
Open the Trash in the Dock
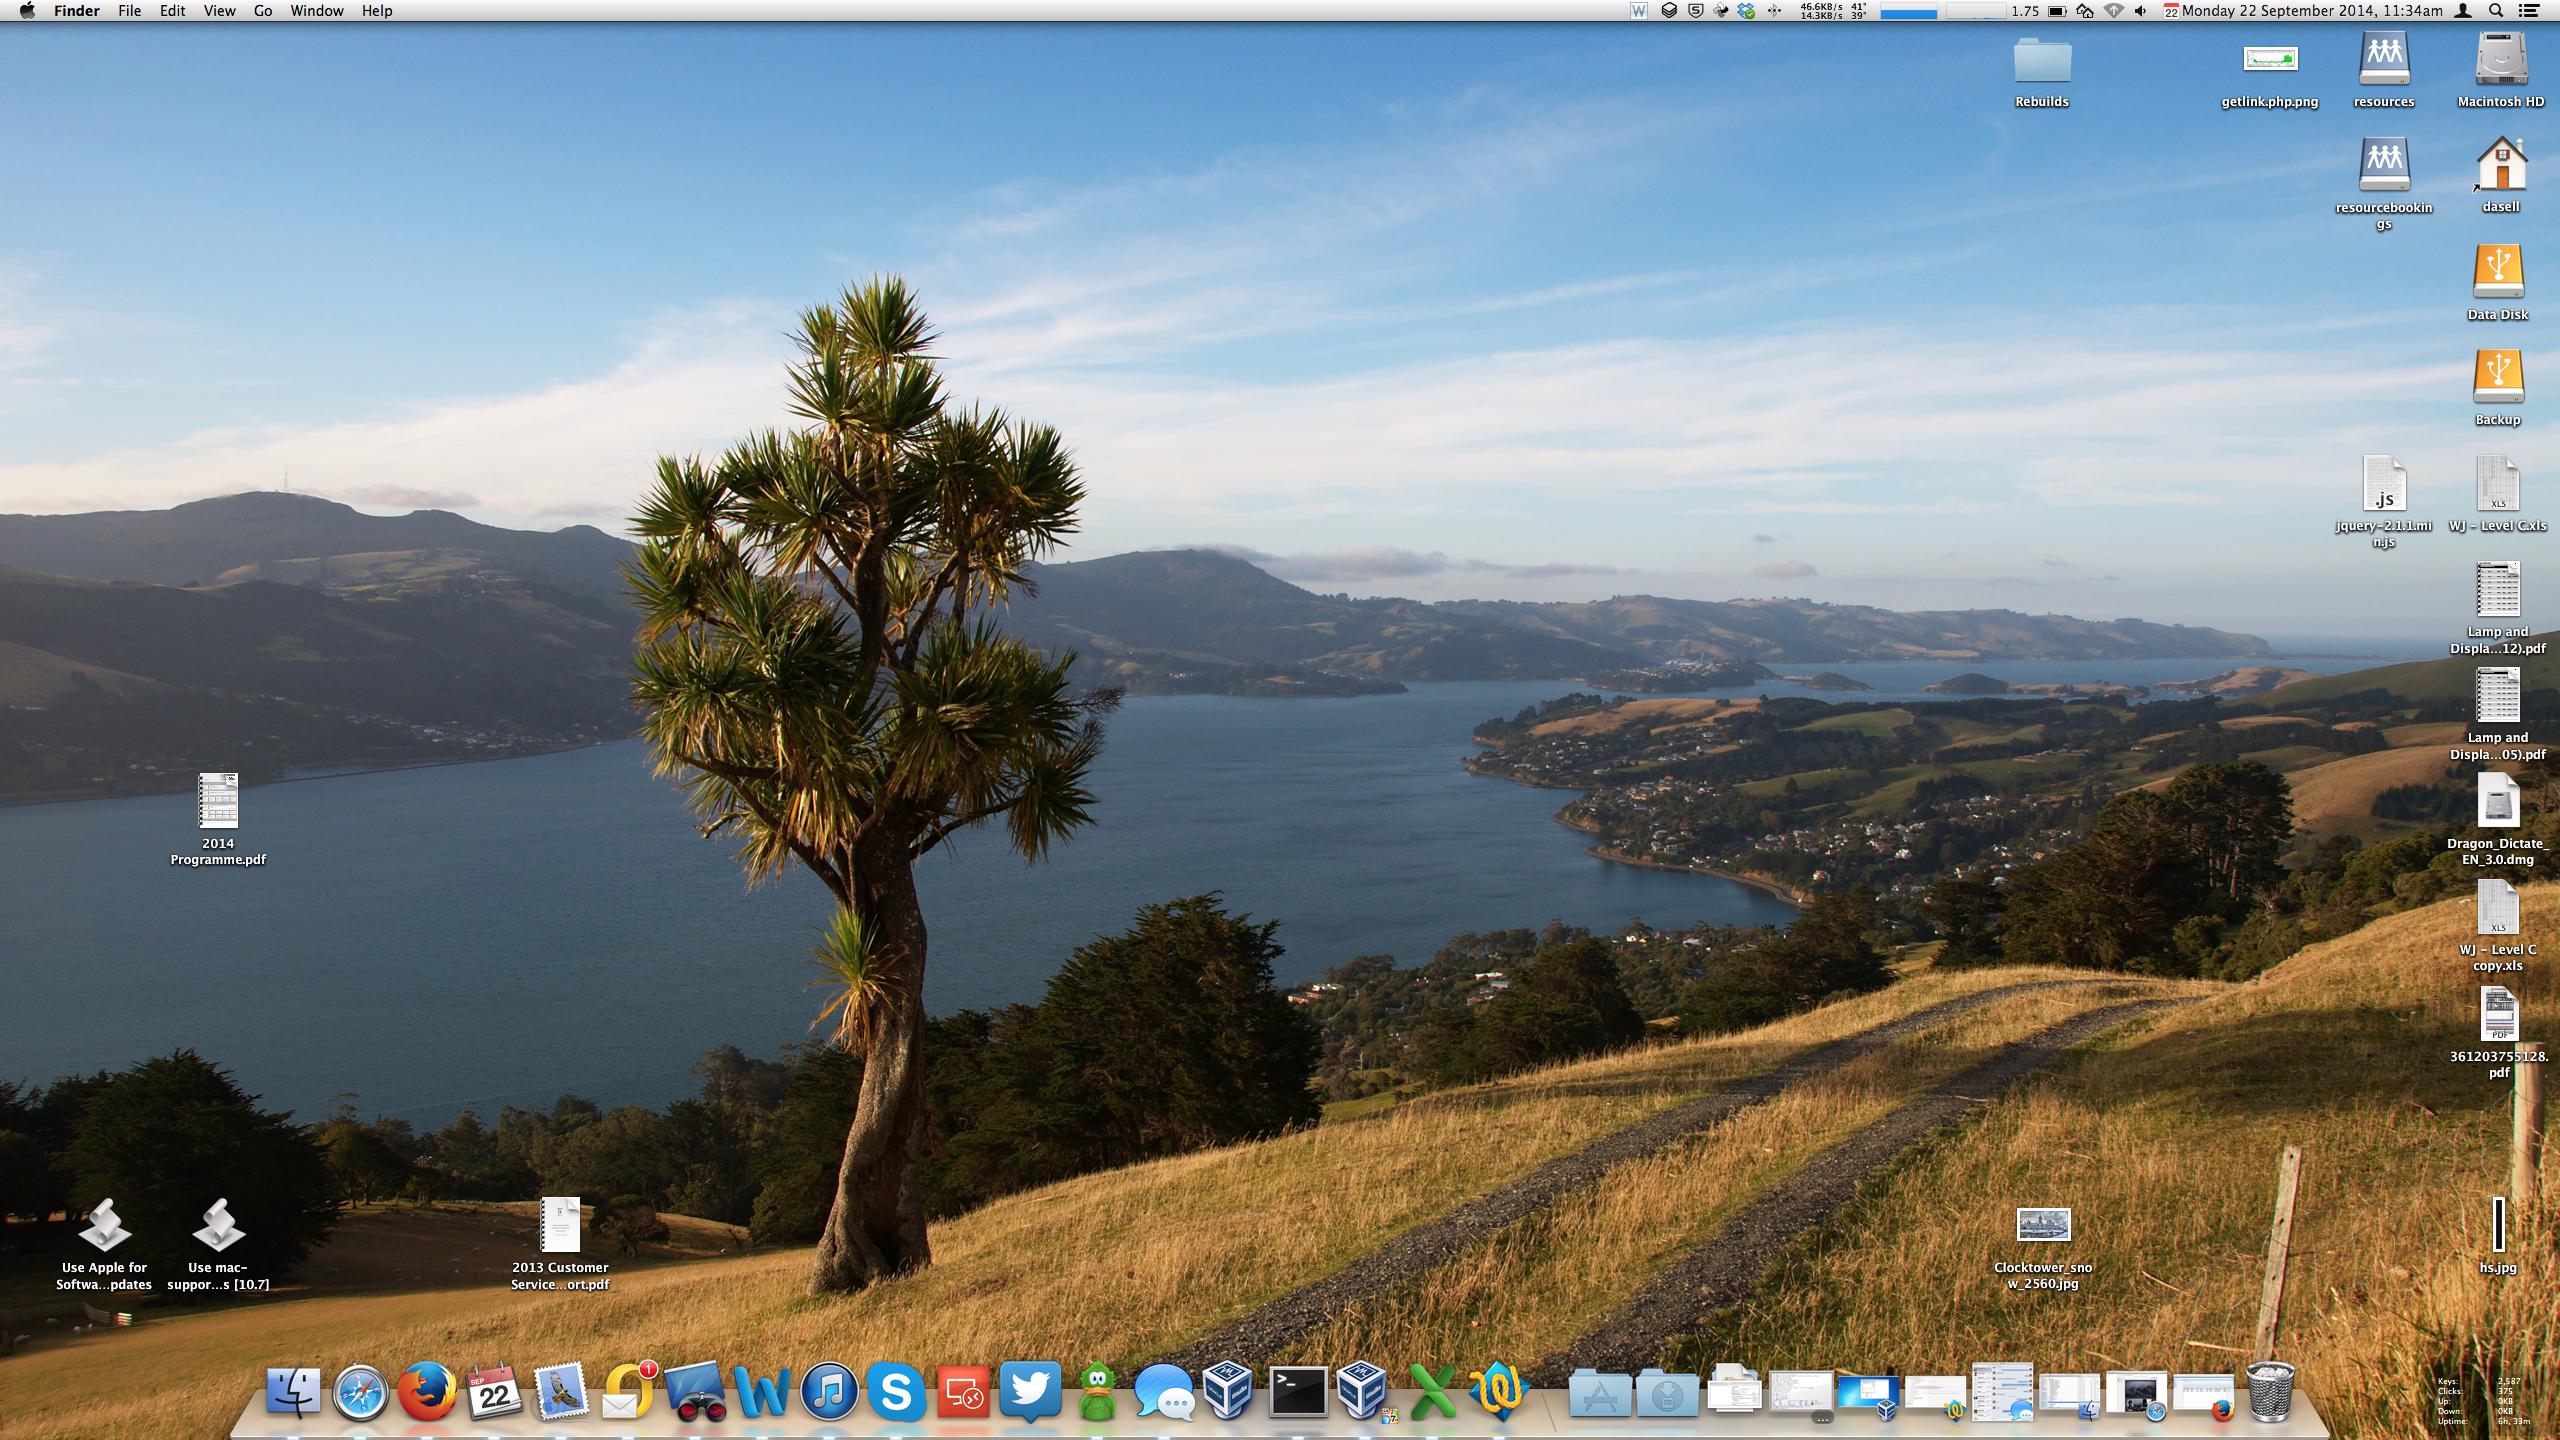[x=2270, y=1391]
